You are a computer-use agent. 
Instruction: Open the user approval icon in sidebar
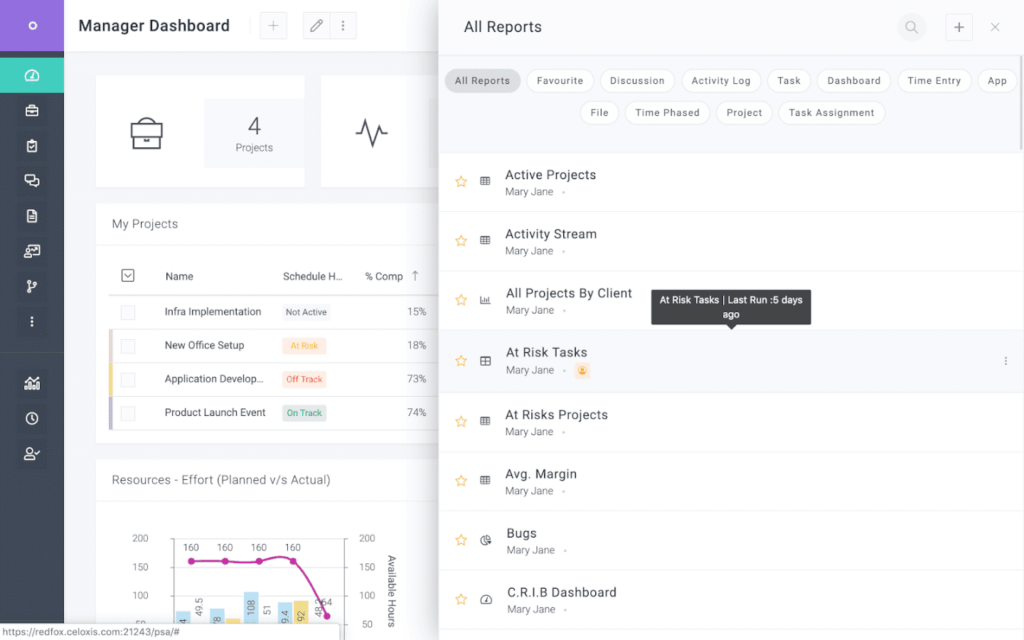tap(31, 453)
